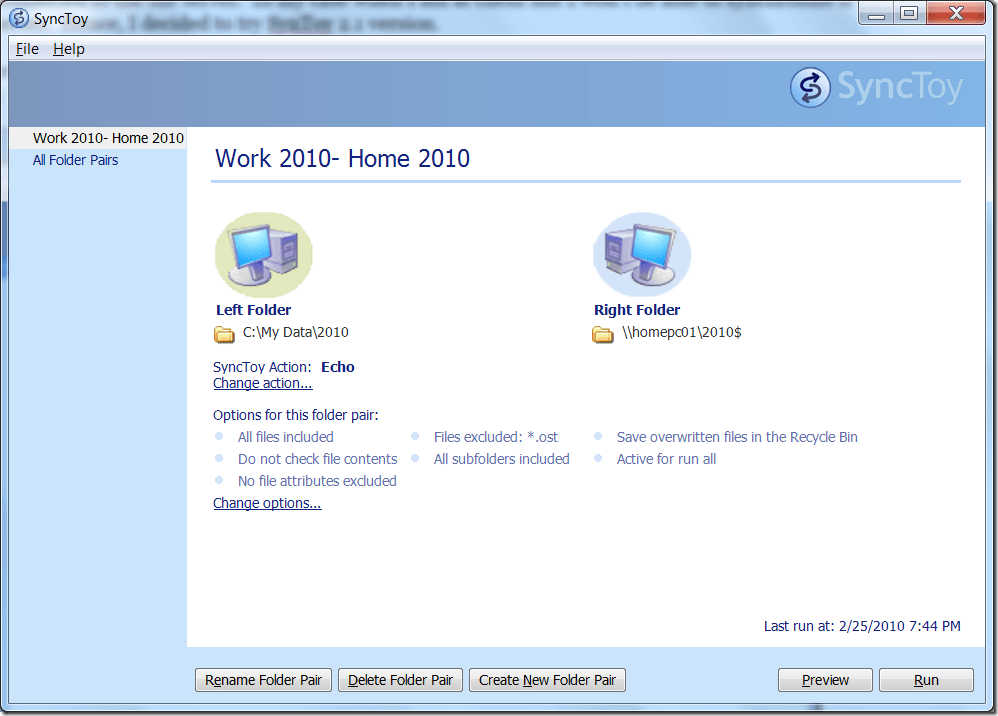
Task: Click the All files included option
Action: (x=286, y=437)
